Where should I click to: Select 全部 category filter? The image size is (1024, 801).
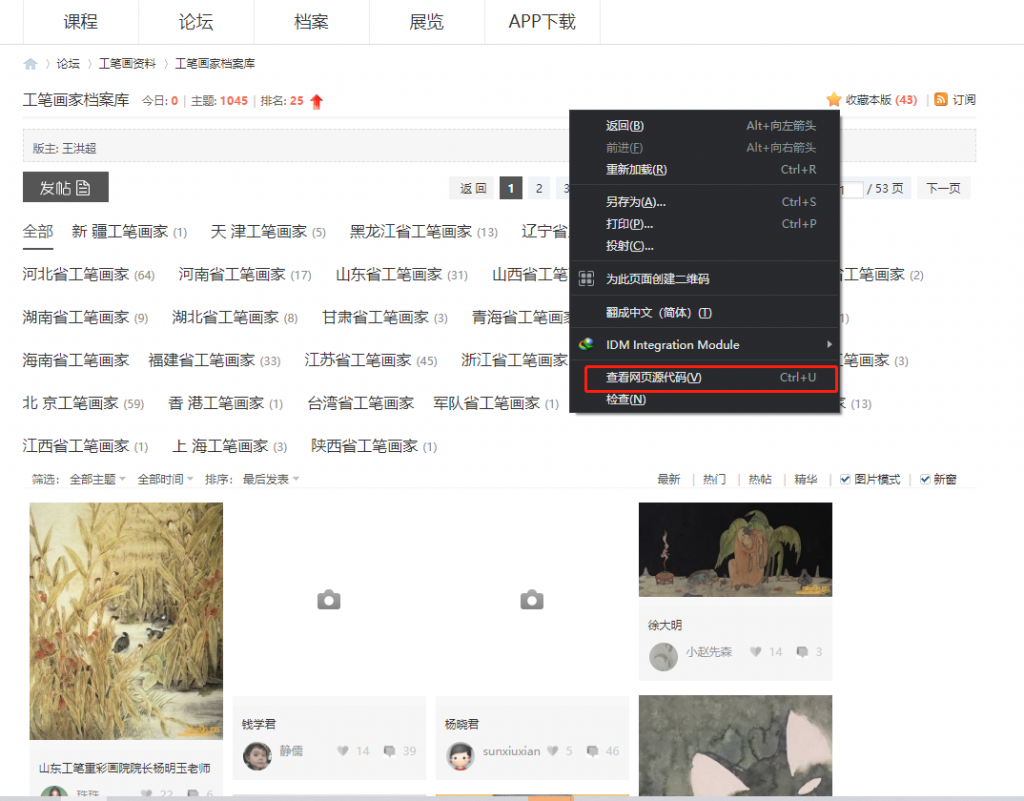(38, 231)
